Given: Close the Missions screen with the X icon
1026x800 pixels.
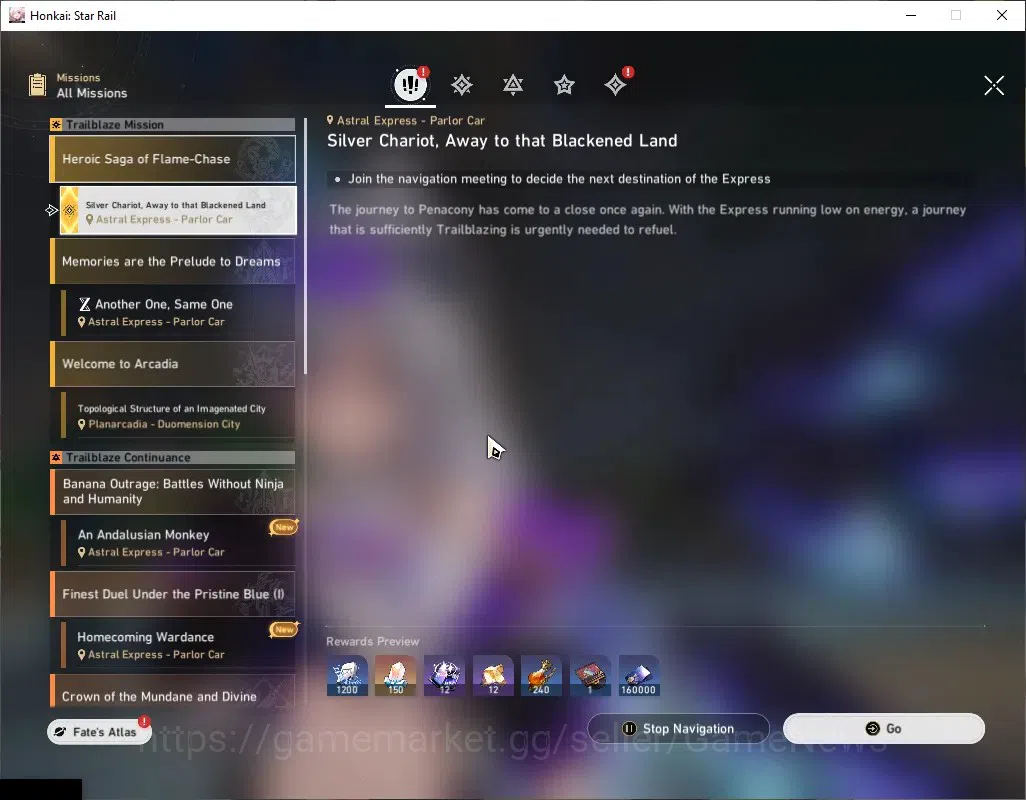Looking at the screenshot, I should tap(994, 85).
